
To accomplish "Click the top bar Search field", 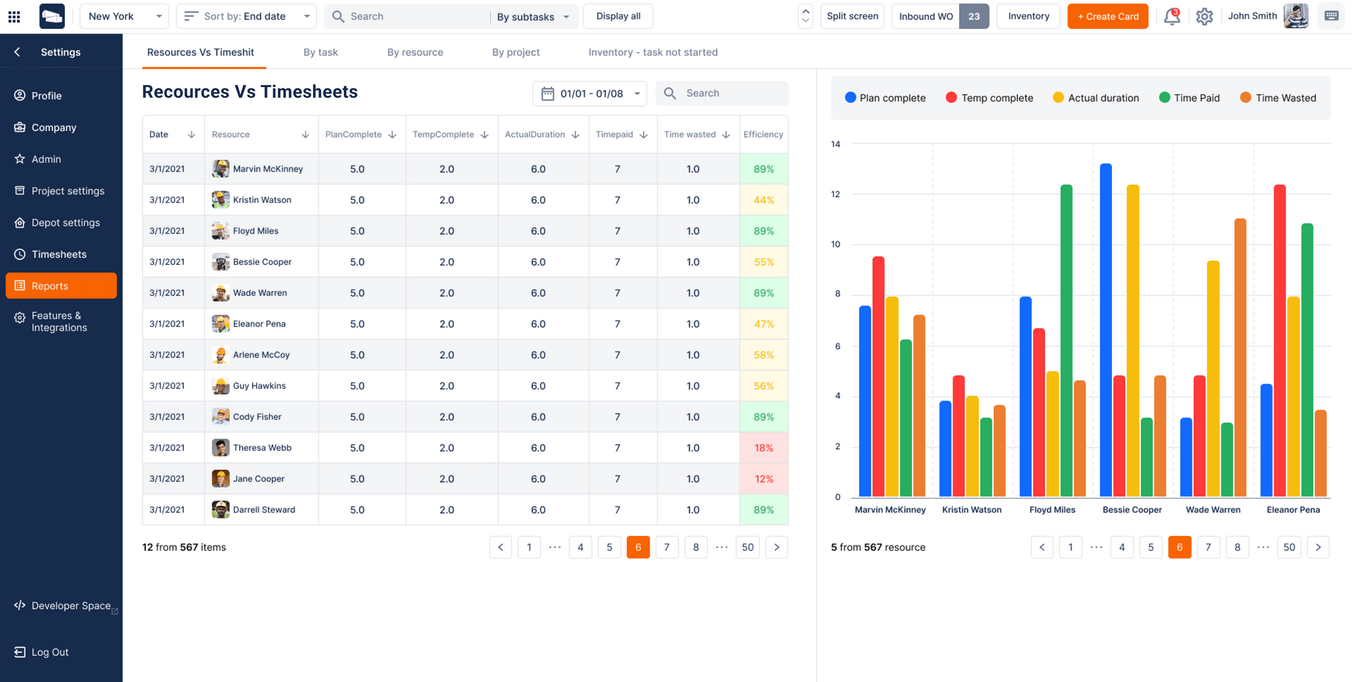I will click(x=407, y=16).
